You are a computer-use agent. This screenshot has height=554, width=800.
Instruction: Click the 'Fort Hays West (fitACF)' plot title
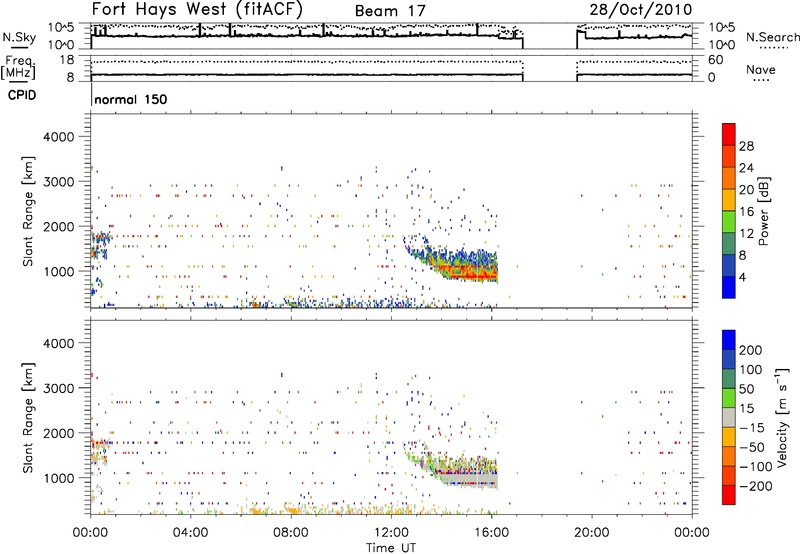[x=197, y=10]
